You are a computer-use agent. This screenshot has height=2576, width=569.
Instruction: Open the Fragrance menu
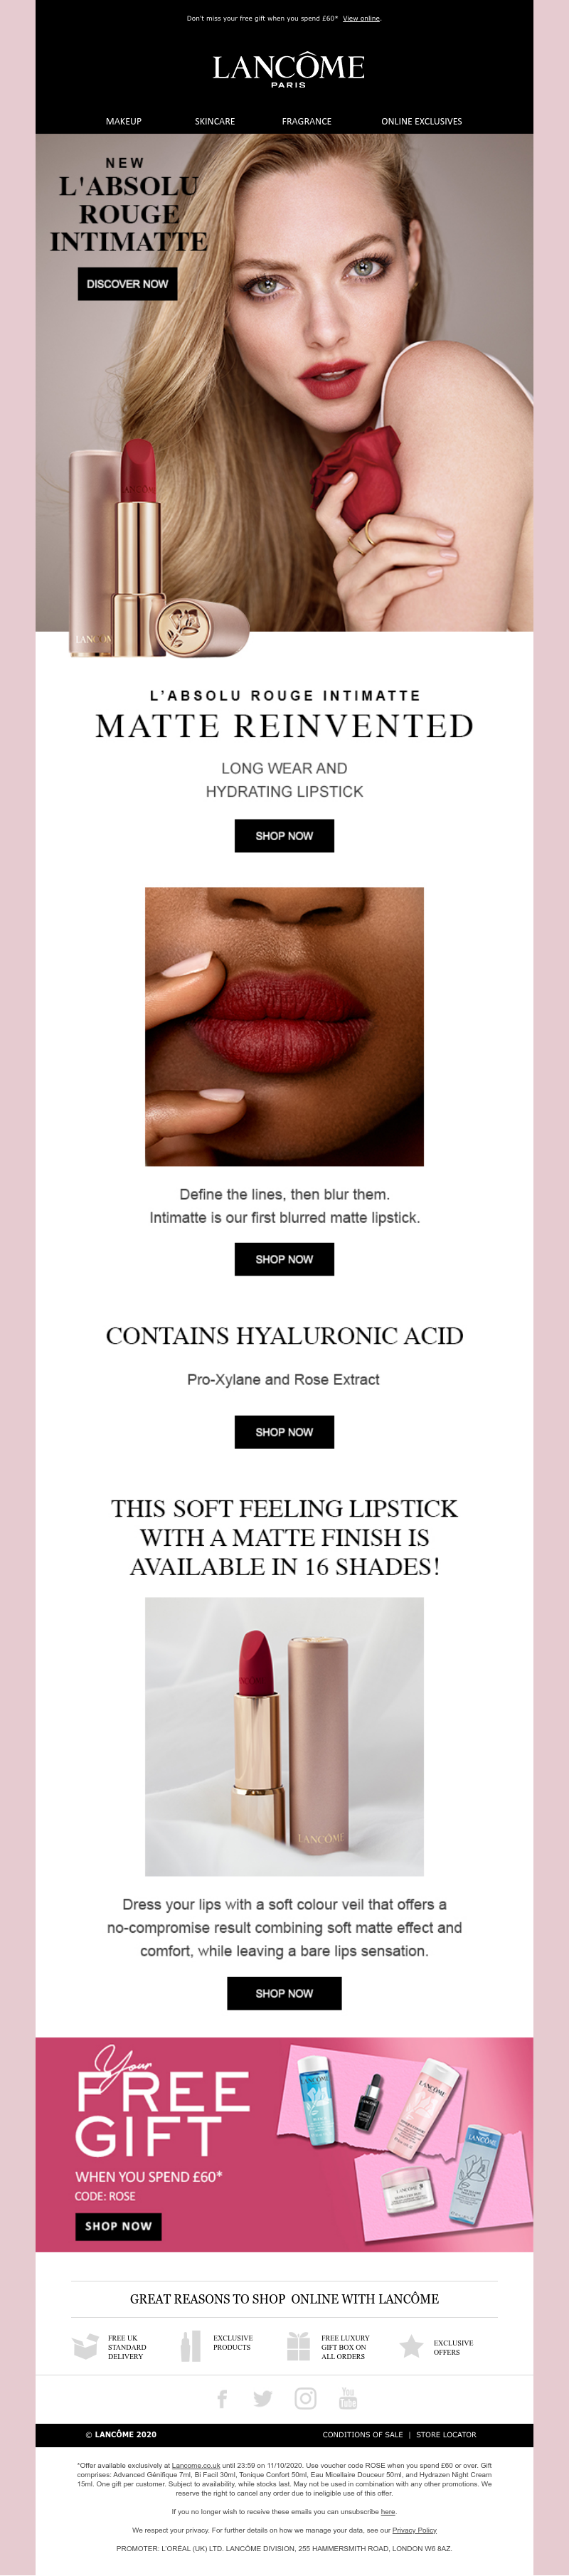point(307,121)
